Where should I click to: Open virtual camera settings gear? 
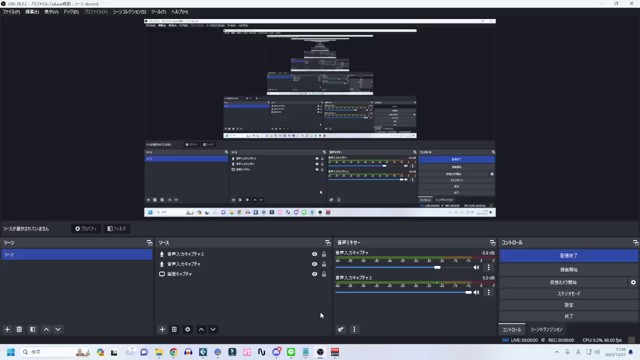[x=633, y=282]
